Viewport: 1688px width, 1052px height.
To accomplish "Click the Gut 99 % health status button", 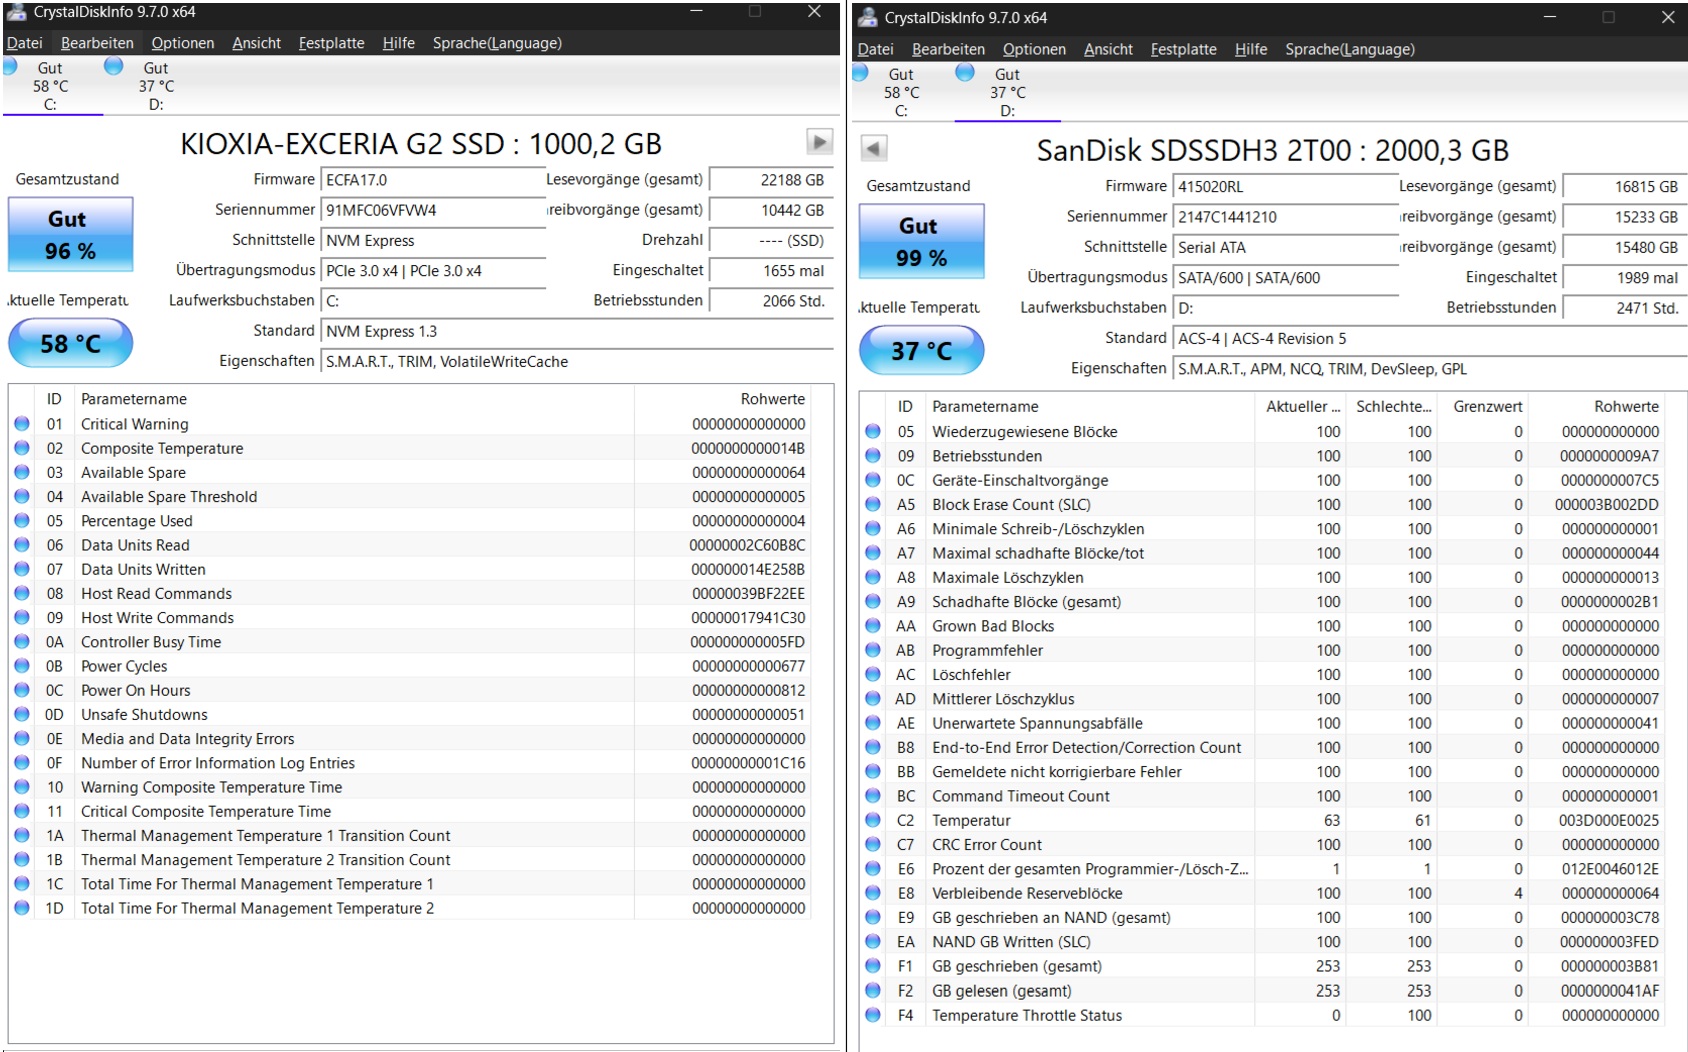I will (x=921, y=241).
